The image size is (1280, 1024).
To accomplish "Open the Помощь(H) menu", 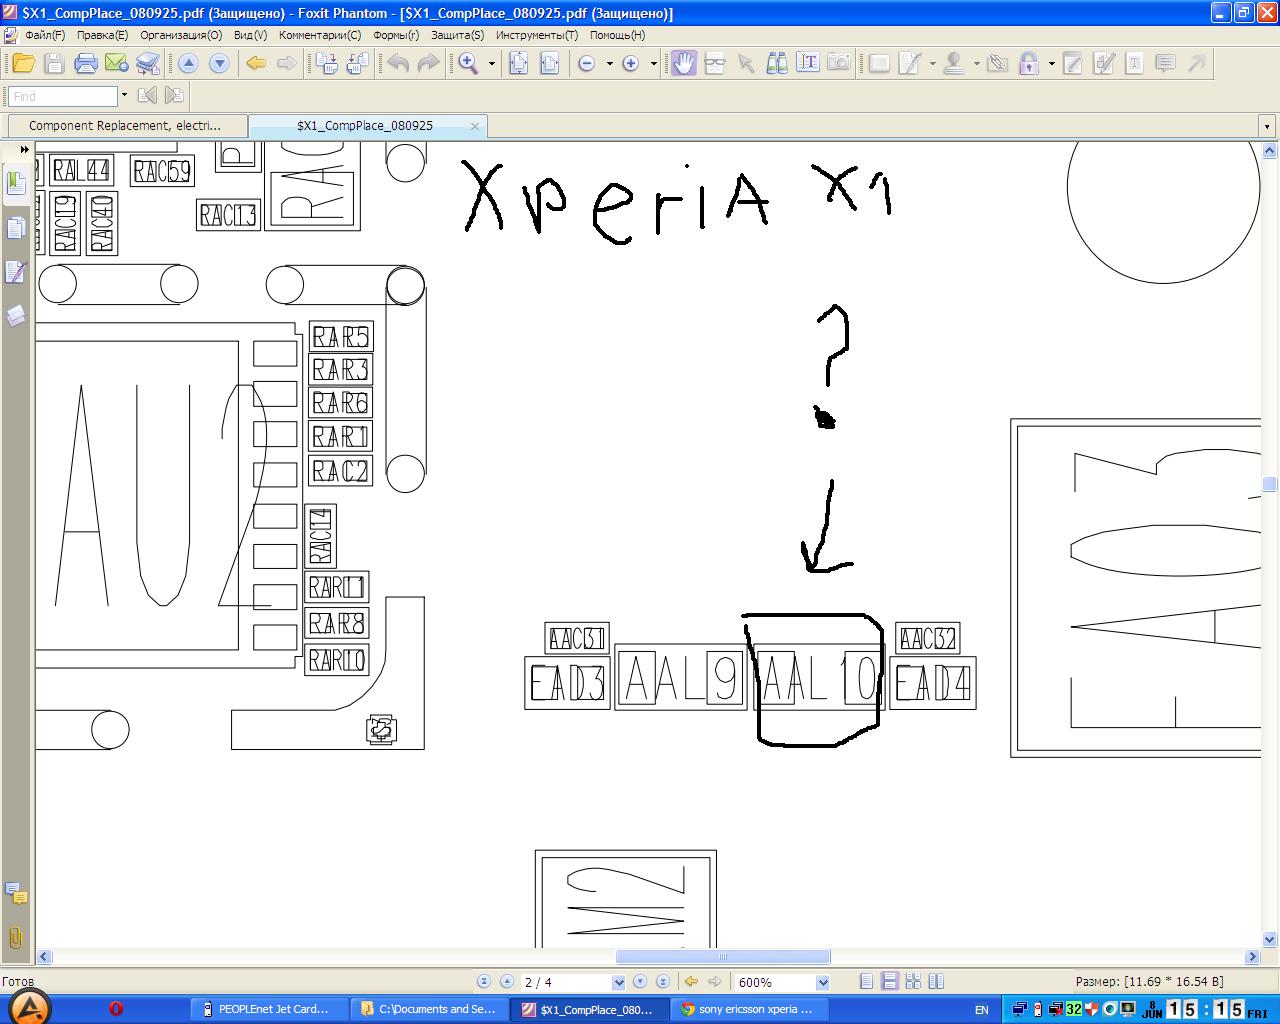I will tap(617, 35).
